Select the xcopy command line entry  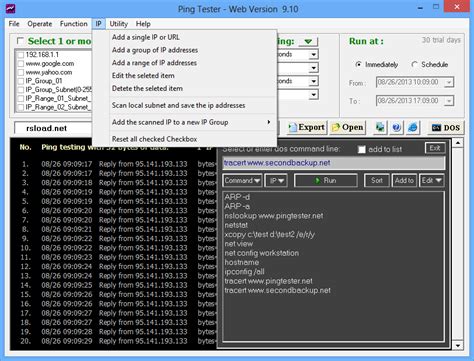click(x=269, y=234)
